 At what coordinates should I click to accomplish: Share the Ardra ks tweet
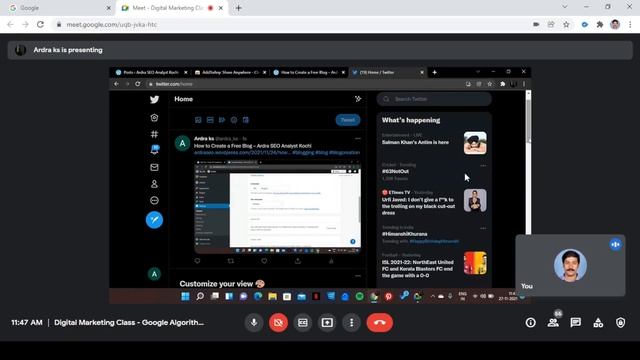tap(298, 261)
